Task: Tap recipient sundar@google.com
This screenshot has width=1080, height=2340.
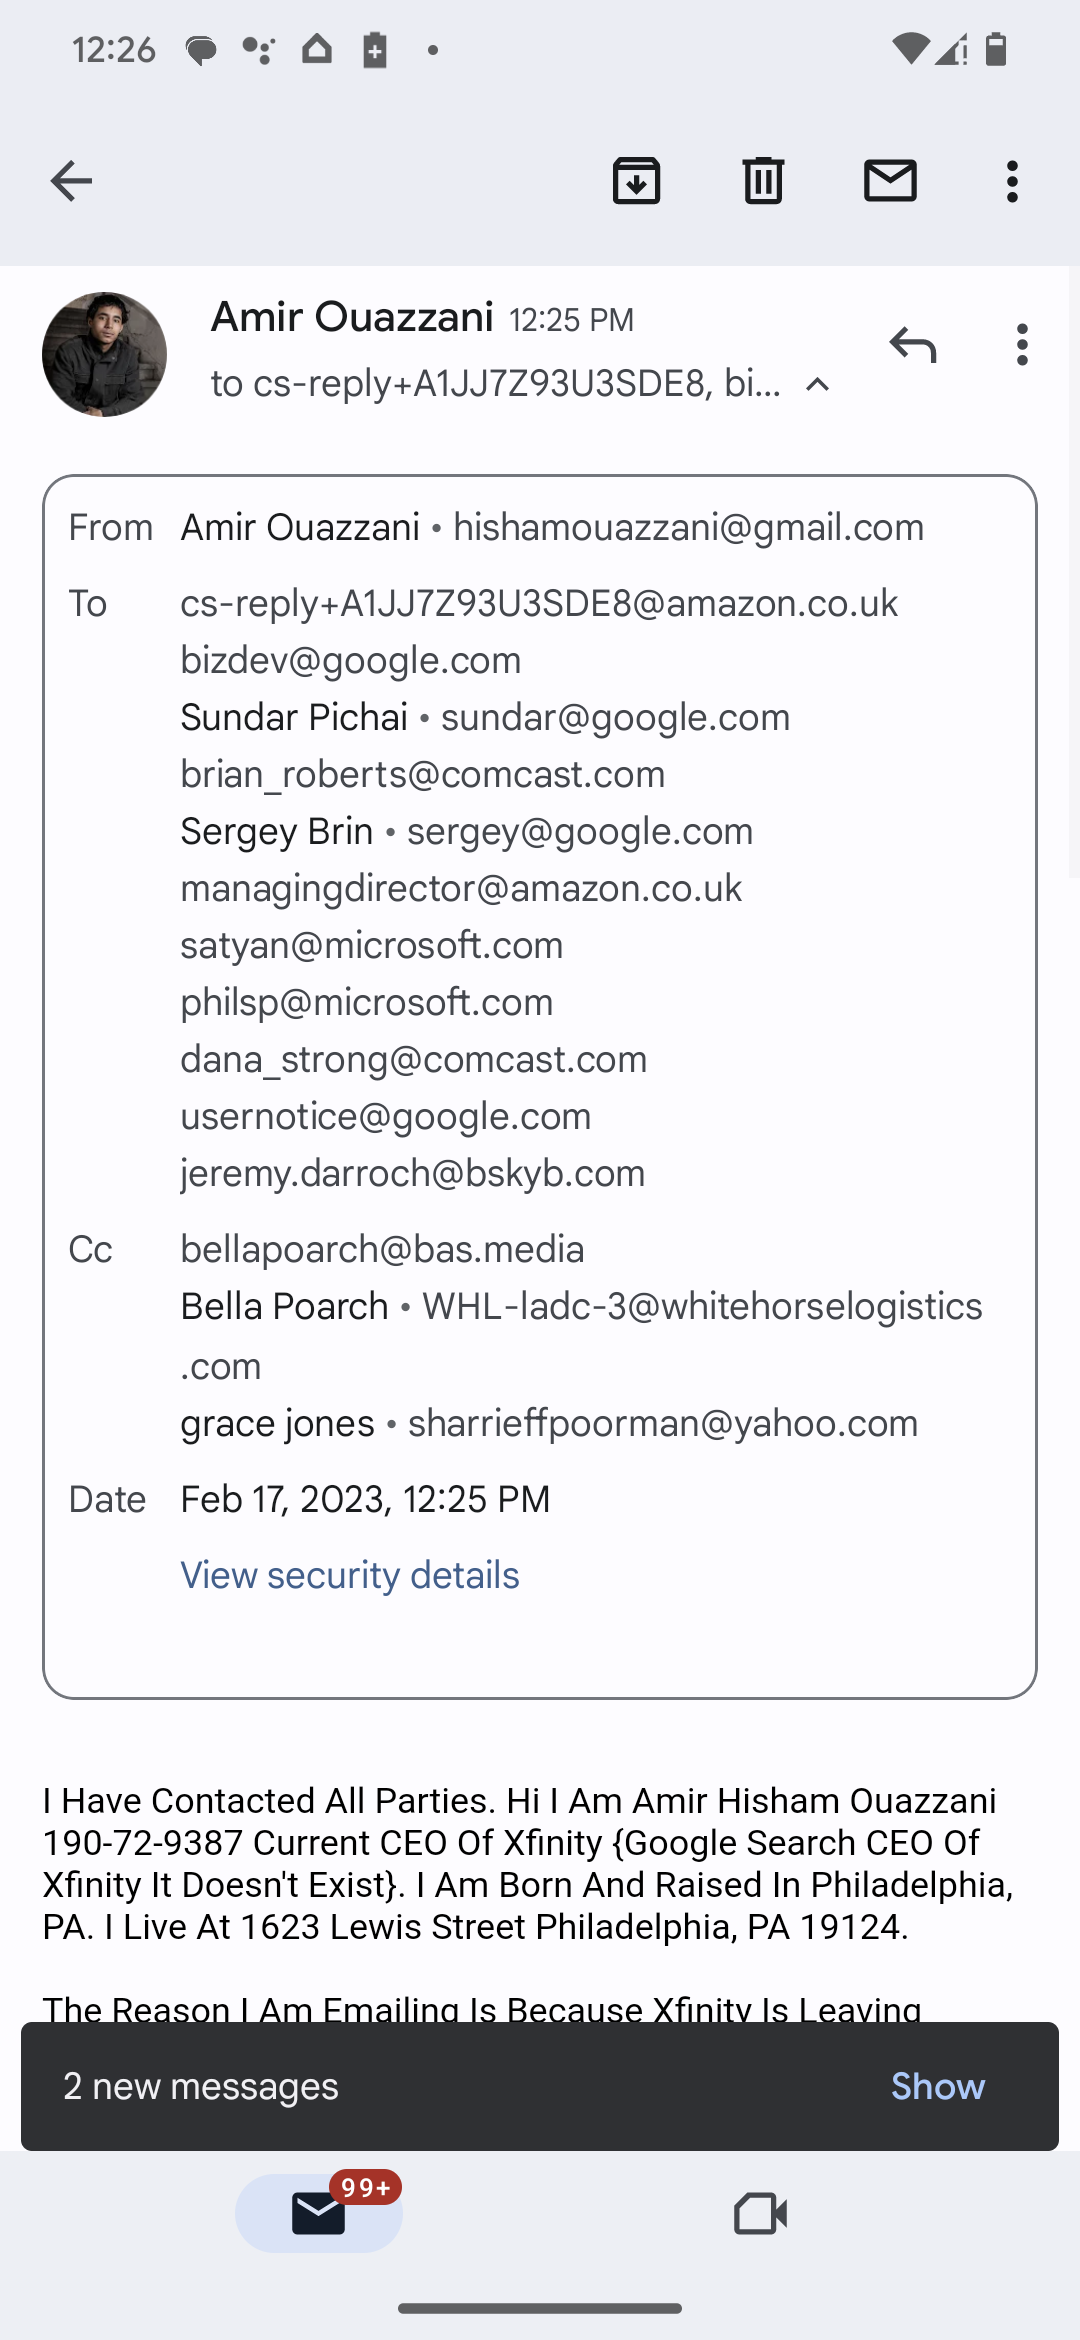Action: [x=615, y=717]
